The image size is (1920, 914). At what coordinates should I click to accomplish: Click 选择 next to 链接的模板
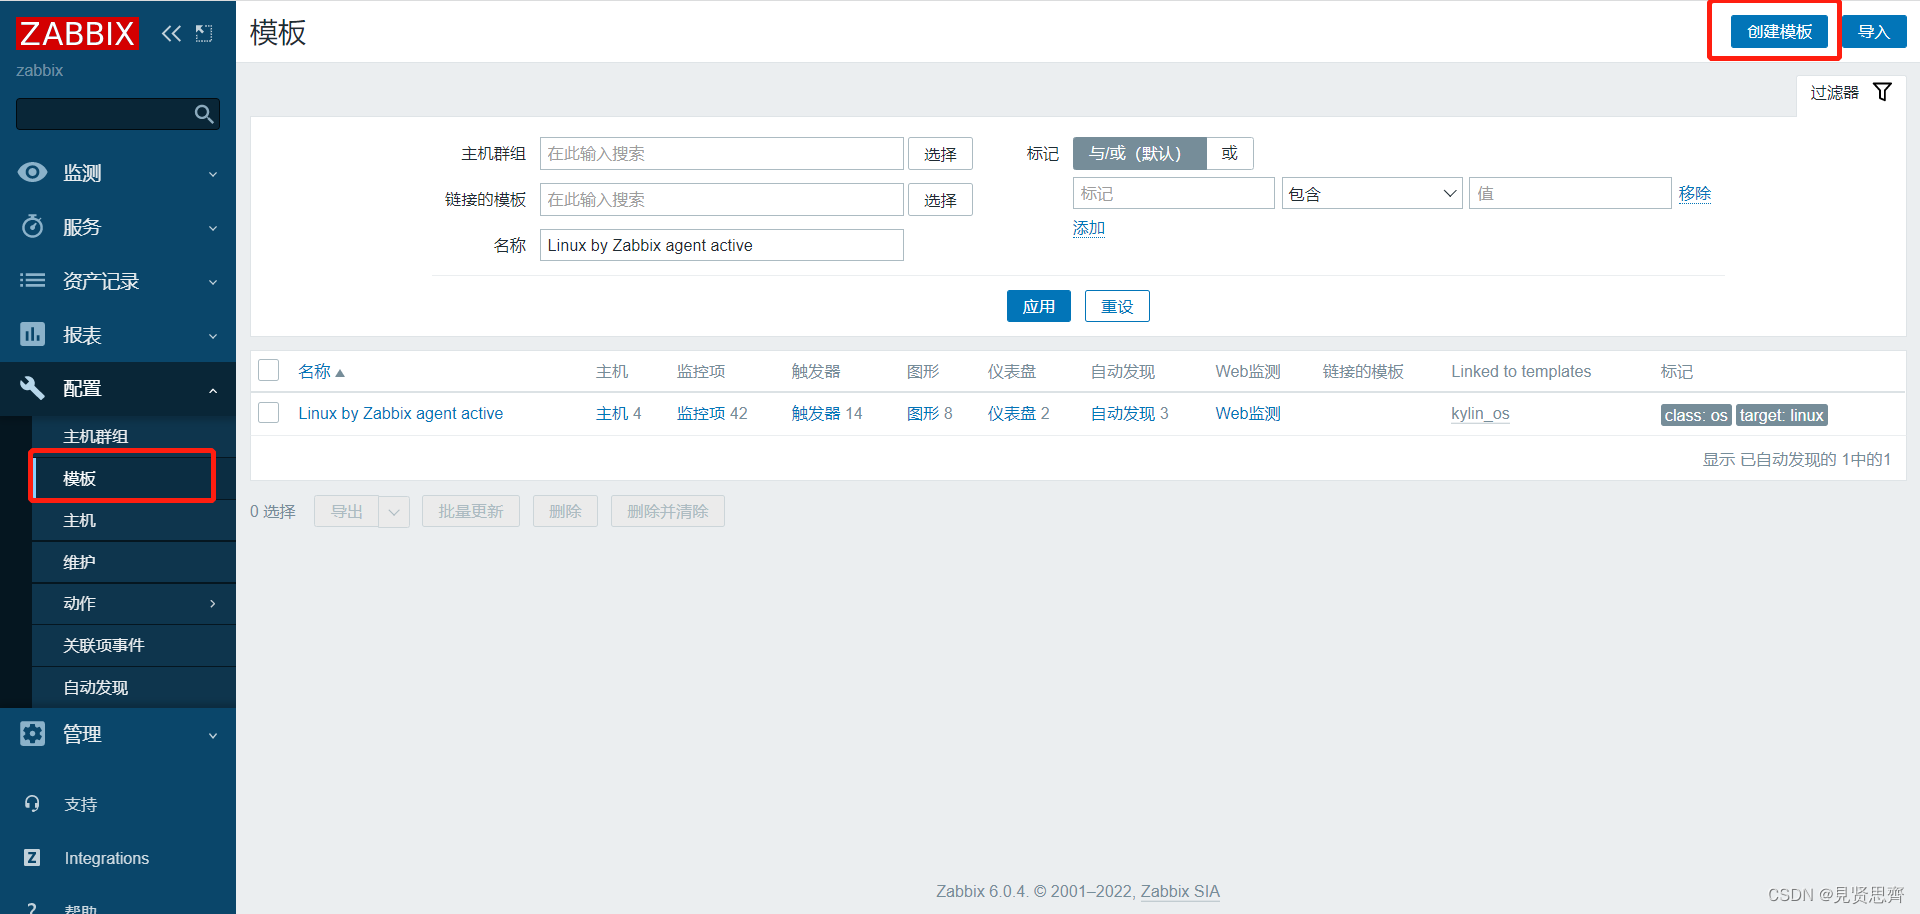940,200
